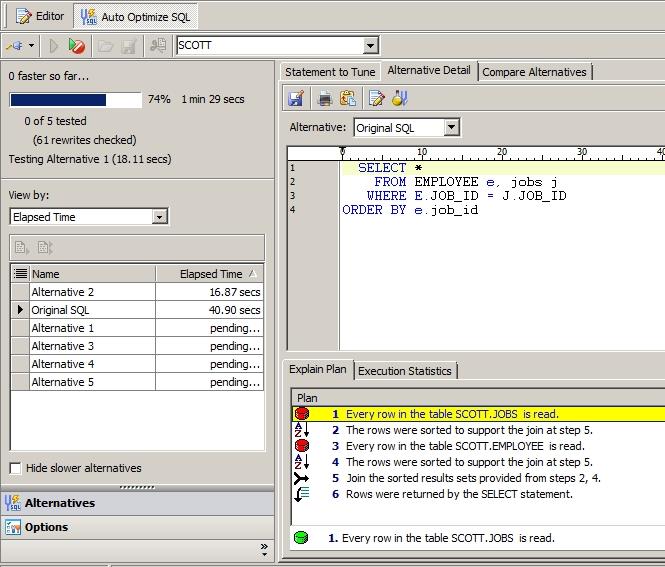Click the join icon at plan step 5
Viewport: 665px width, 567px height.
pyautogui.click(x=302, y=478)
